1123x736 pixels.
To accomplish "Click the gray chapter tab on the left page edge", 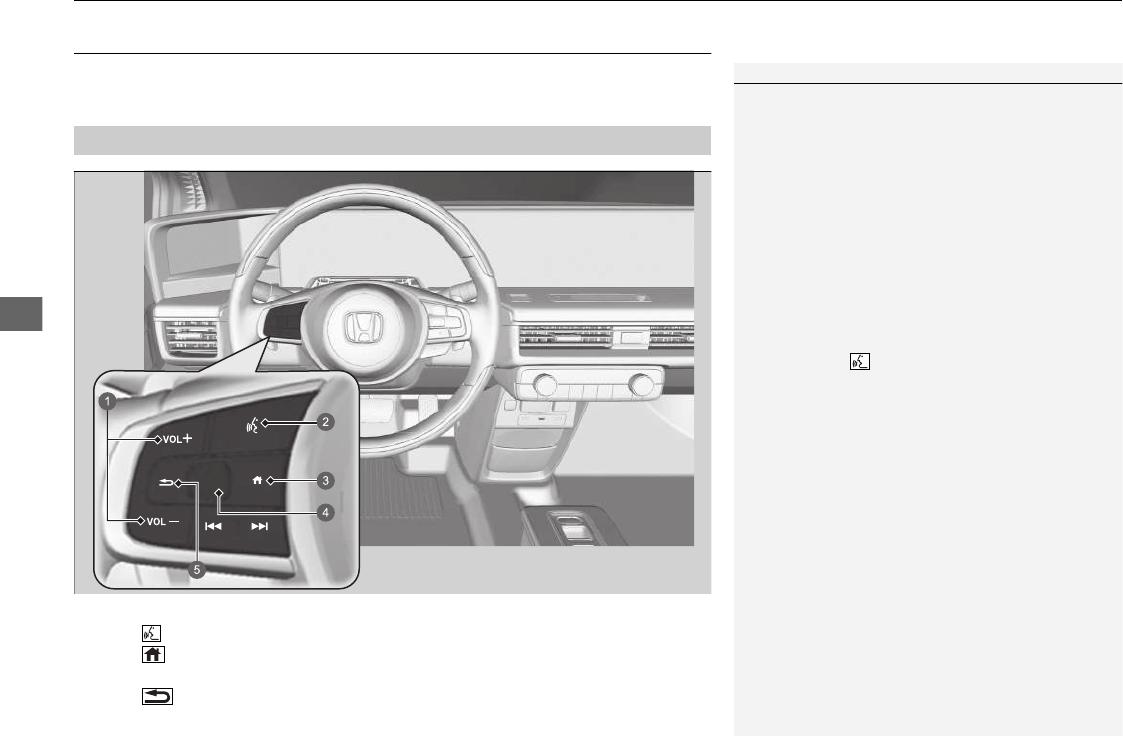I will click(21, 313).
